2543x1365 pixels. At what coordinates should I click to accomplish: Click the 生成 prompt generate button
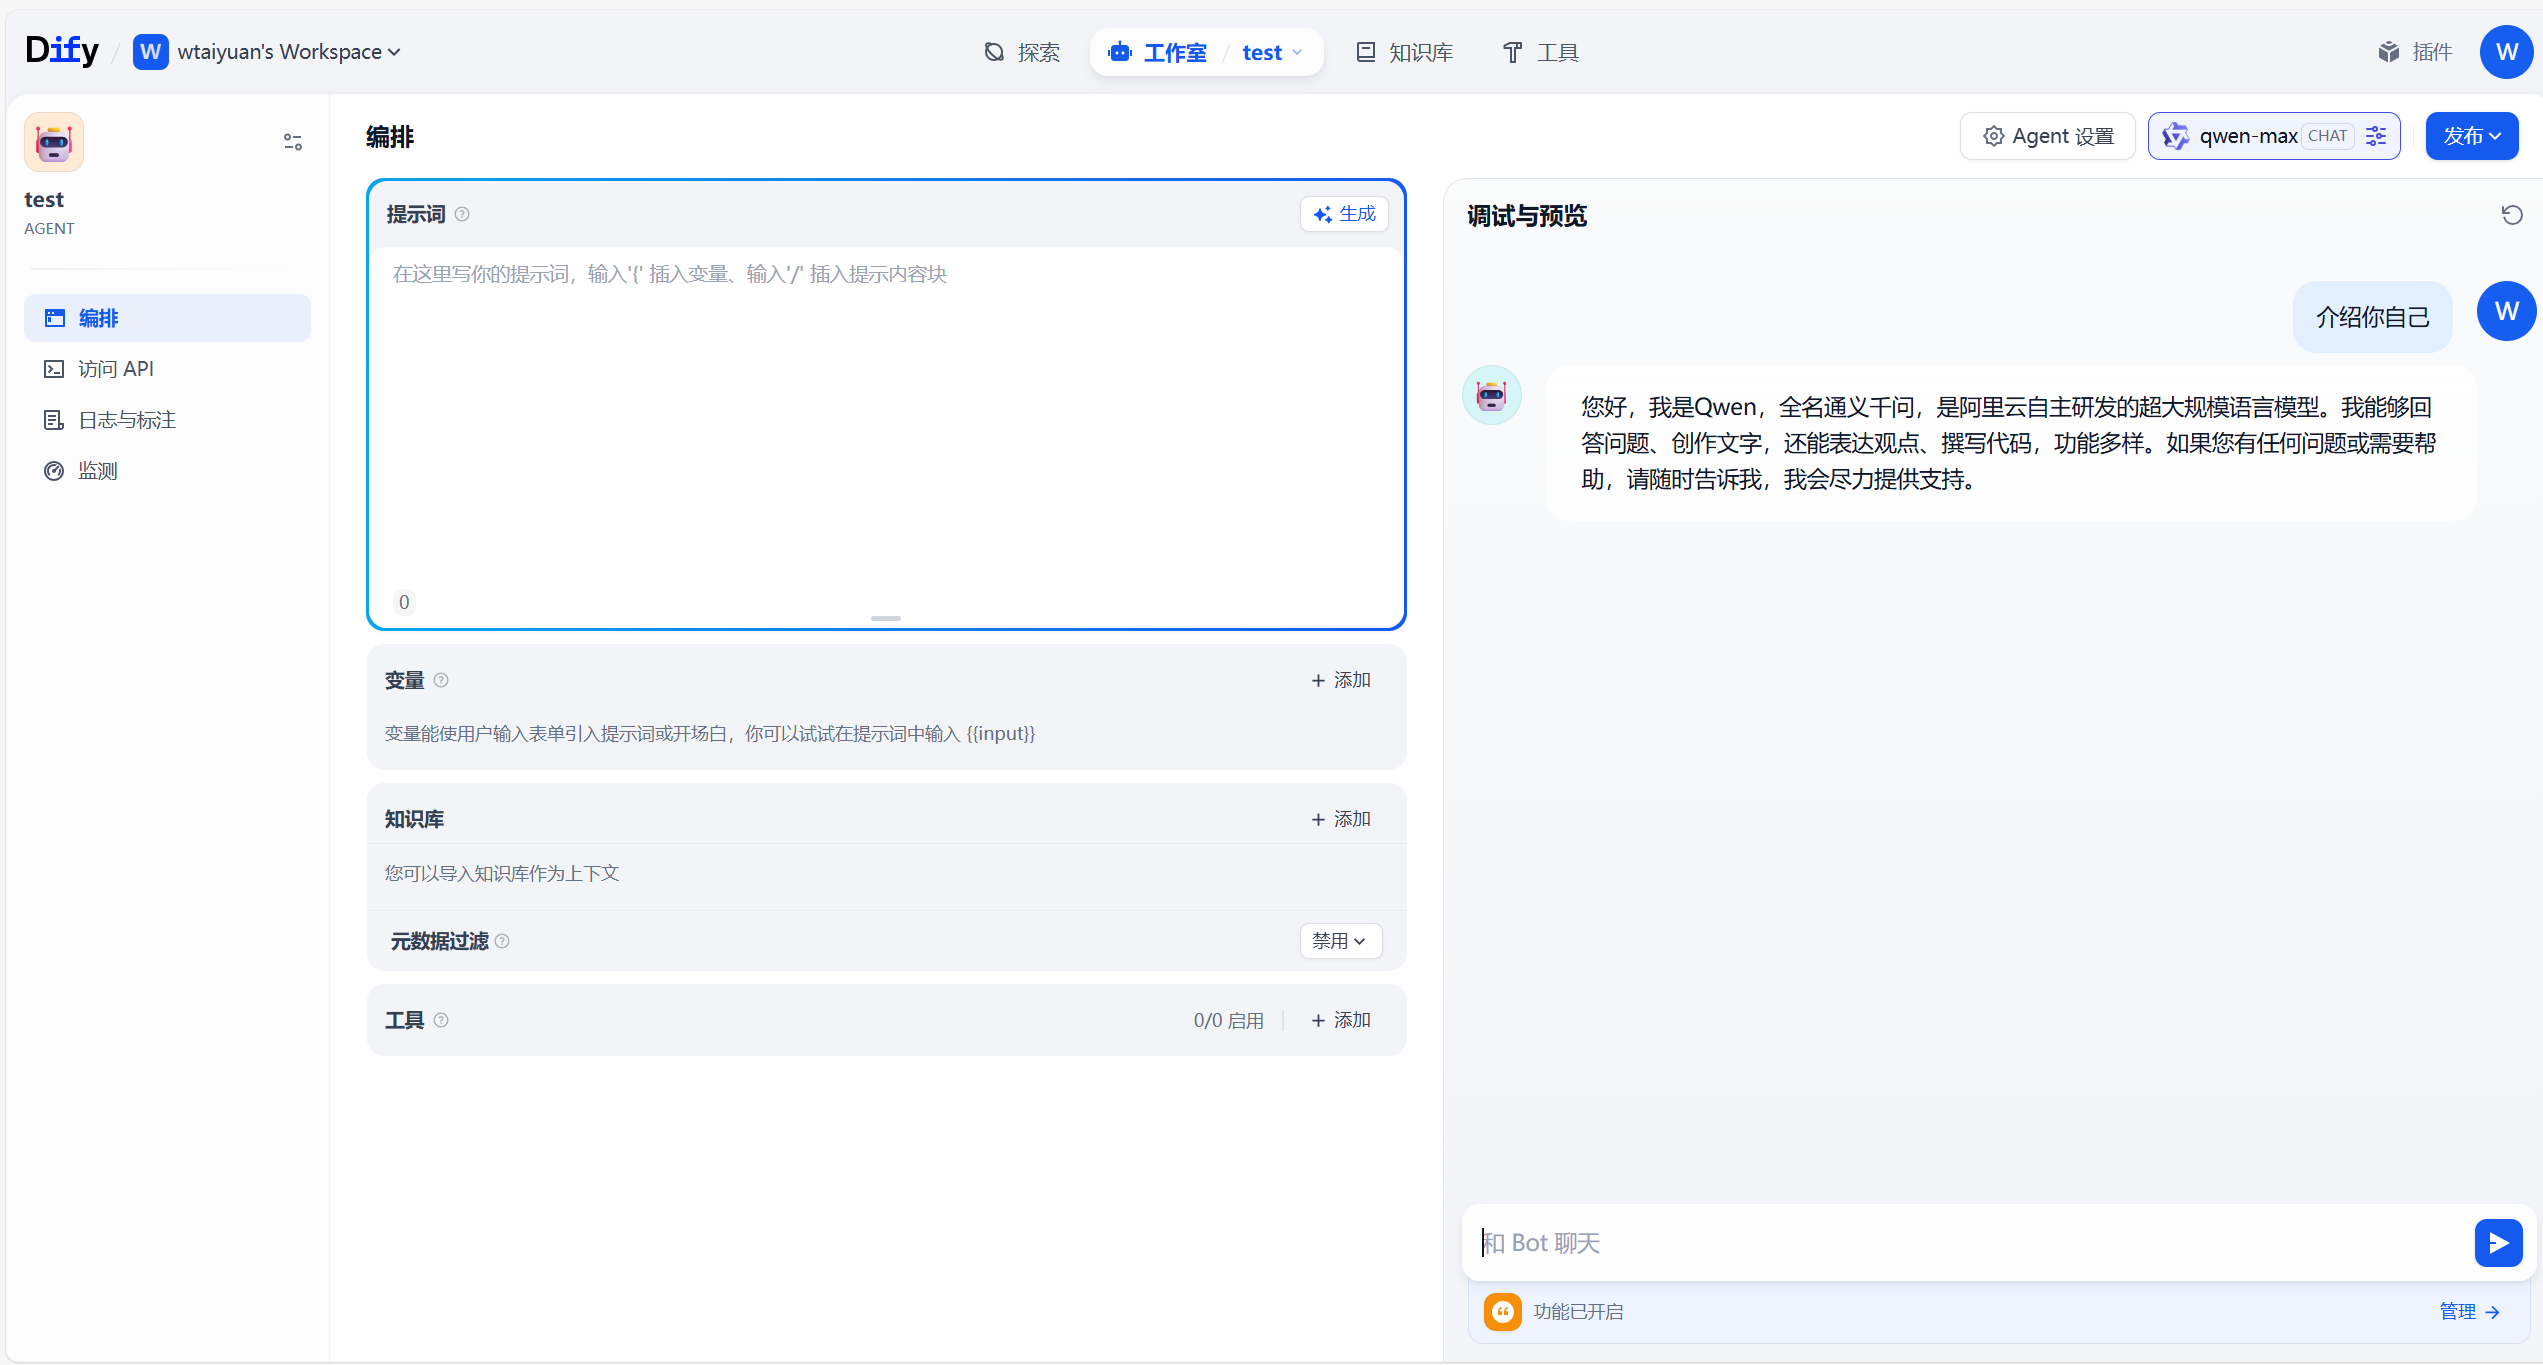click(1344, 214)
